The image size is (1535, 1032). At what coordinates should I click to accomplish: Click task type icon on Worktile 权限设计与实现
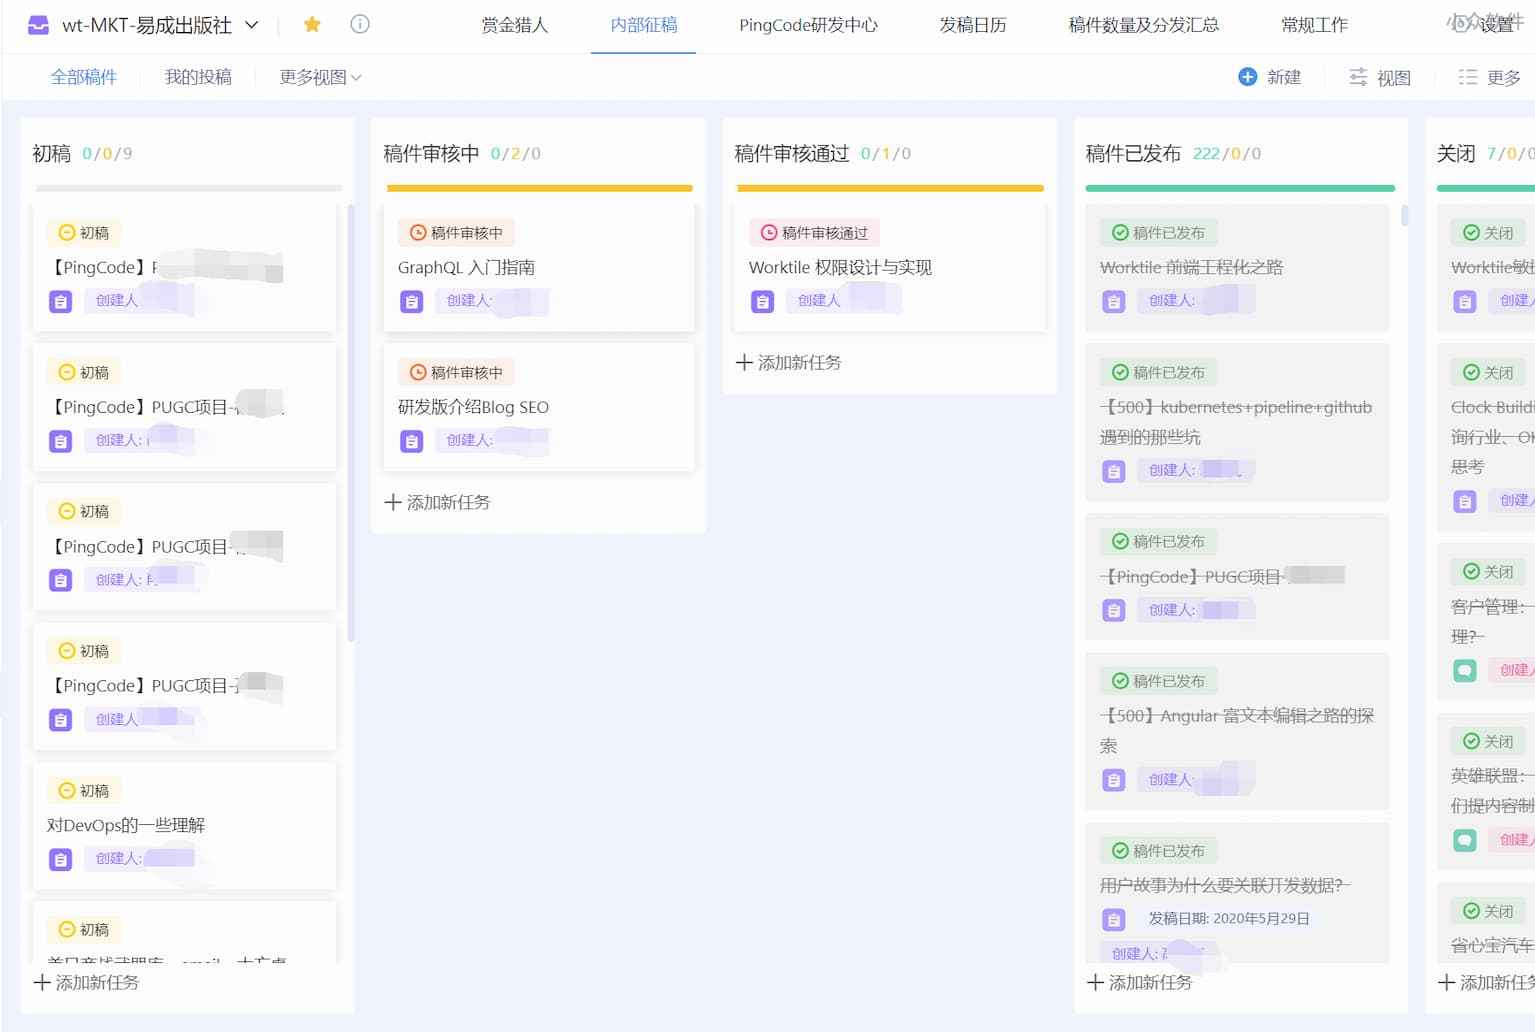coord(762,301)
